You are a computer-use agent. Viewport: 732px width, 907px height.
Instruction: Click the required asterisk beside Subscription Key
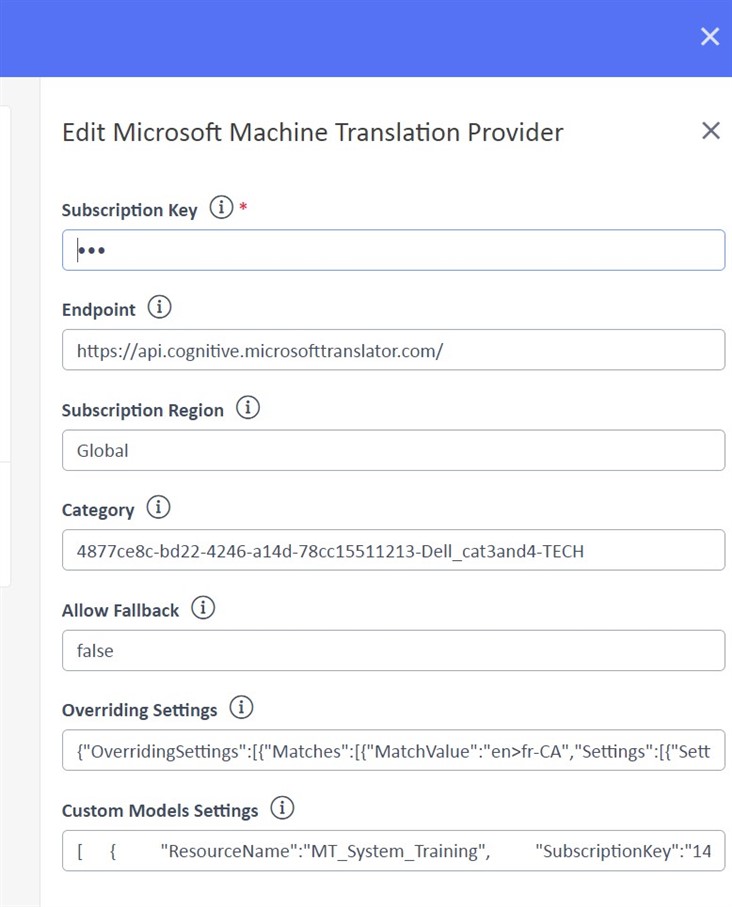point(242,205)
